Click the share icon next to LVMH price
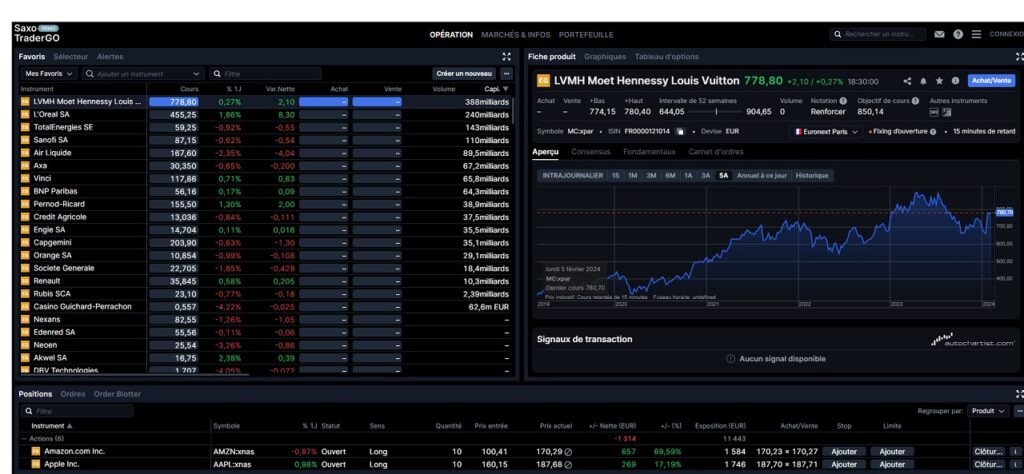1024x474 pixels. pyautogui.click(x=907, y=81)
